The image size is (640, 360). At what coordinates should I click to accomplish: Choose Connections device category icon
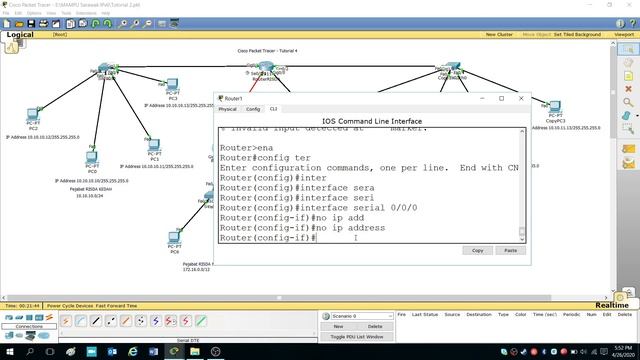[49, 317]
